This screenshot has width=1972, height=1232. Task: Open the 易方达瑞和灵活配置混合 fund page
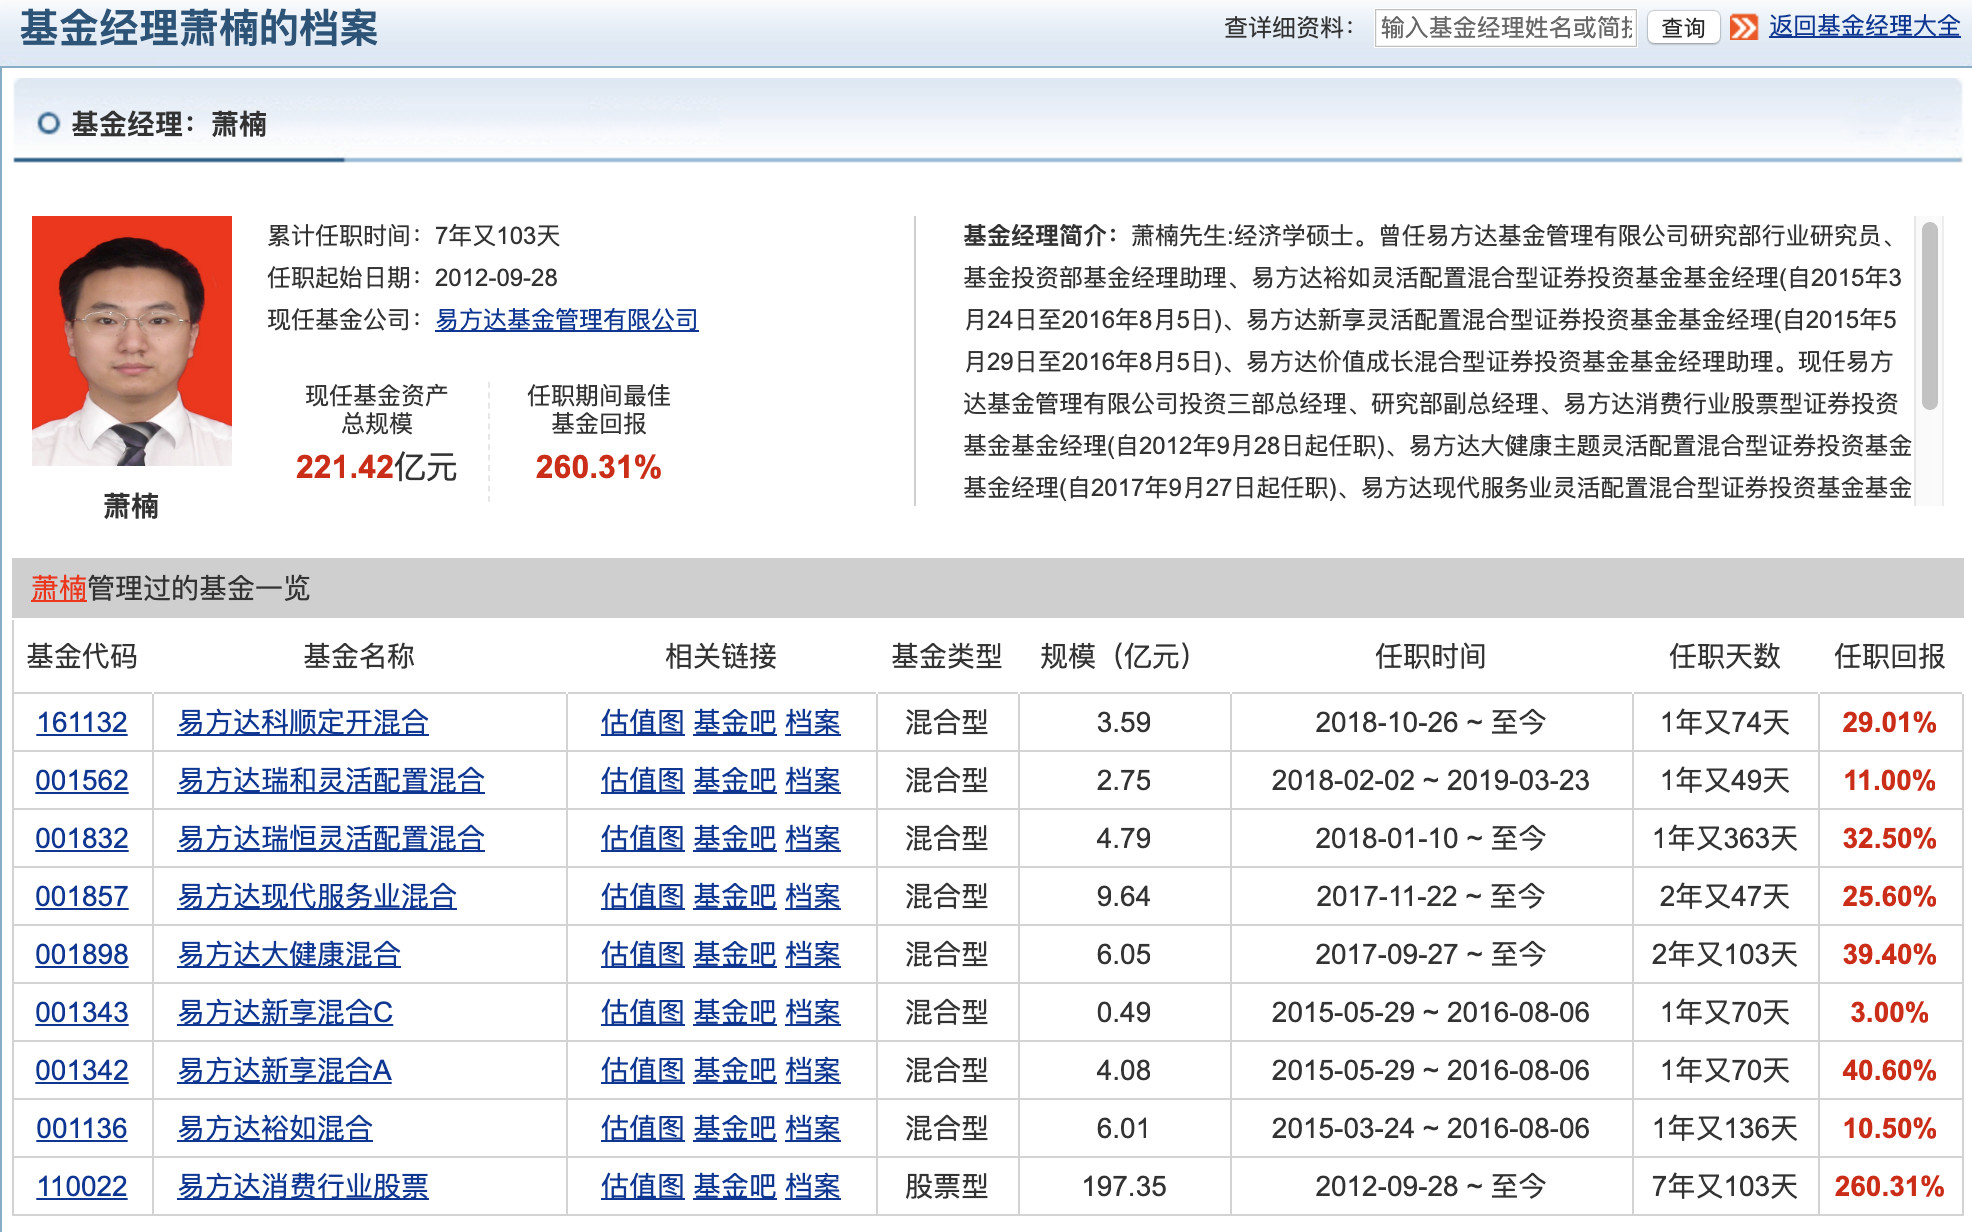330,780
